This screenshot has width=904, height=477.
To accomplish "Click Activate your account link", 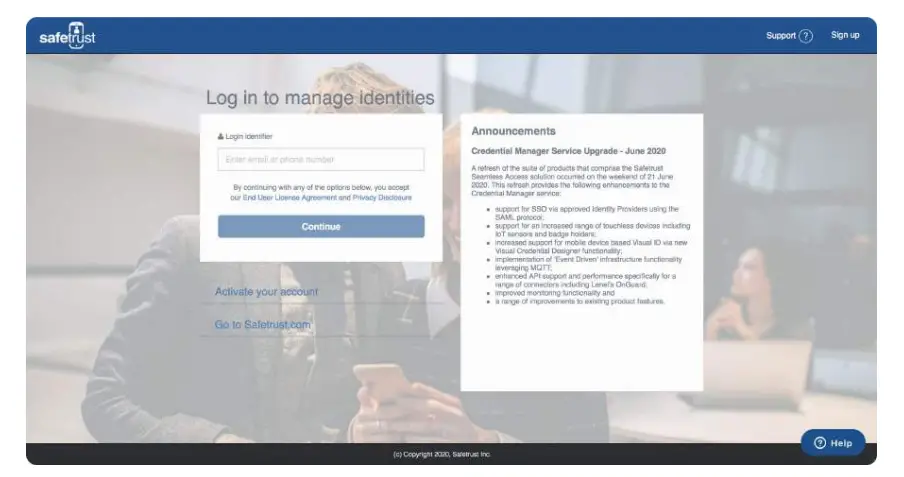I will point(266,291).
